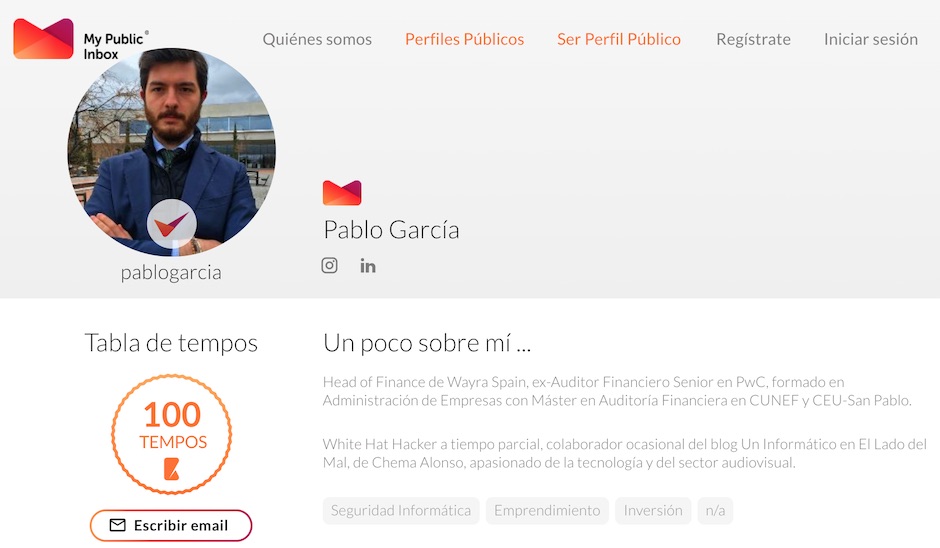Click the small envelope logo above Pablo García
940x548 pixels.
(342, 192)
